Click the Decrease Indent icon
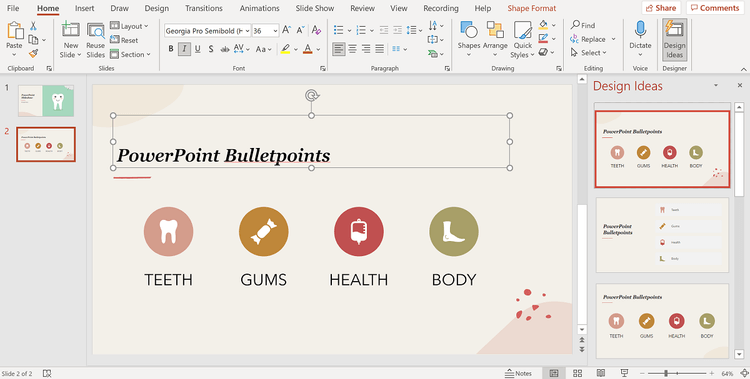 click(384, 31)
